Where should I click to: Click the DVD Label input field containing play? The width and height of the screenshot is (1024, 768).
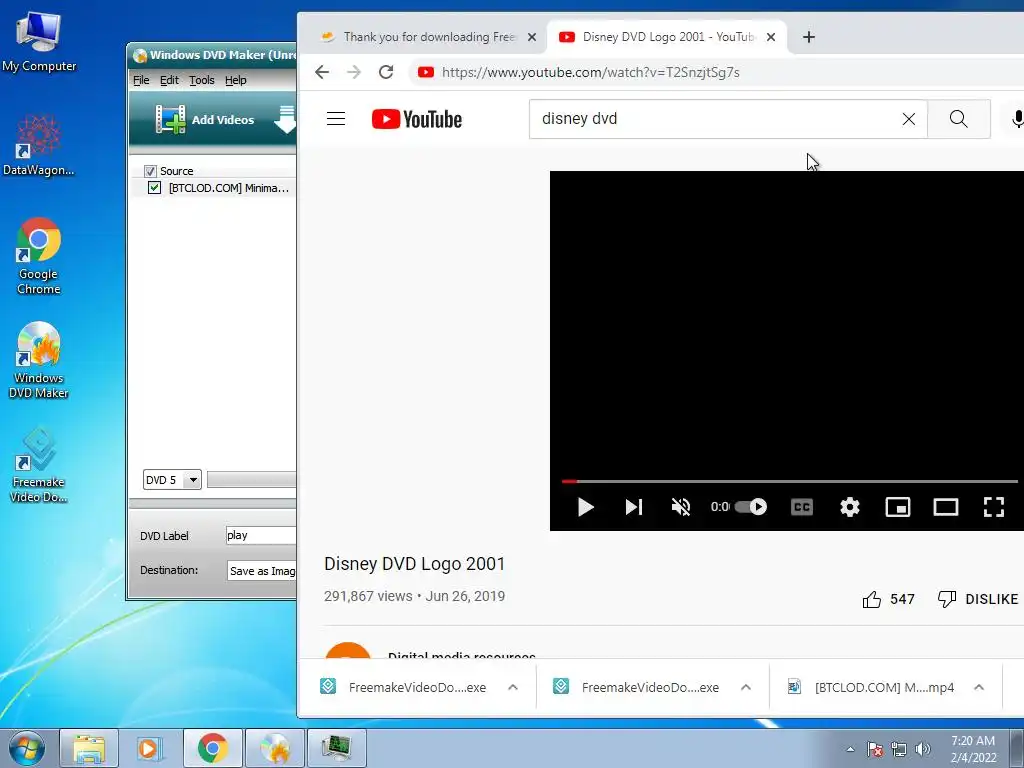[x=261, y=536]
